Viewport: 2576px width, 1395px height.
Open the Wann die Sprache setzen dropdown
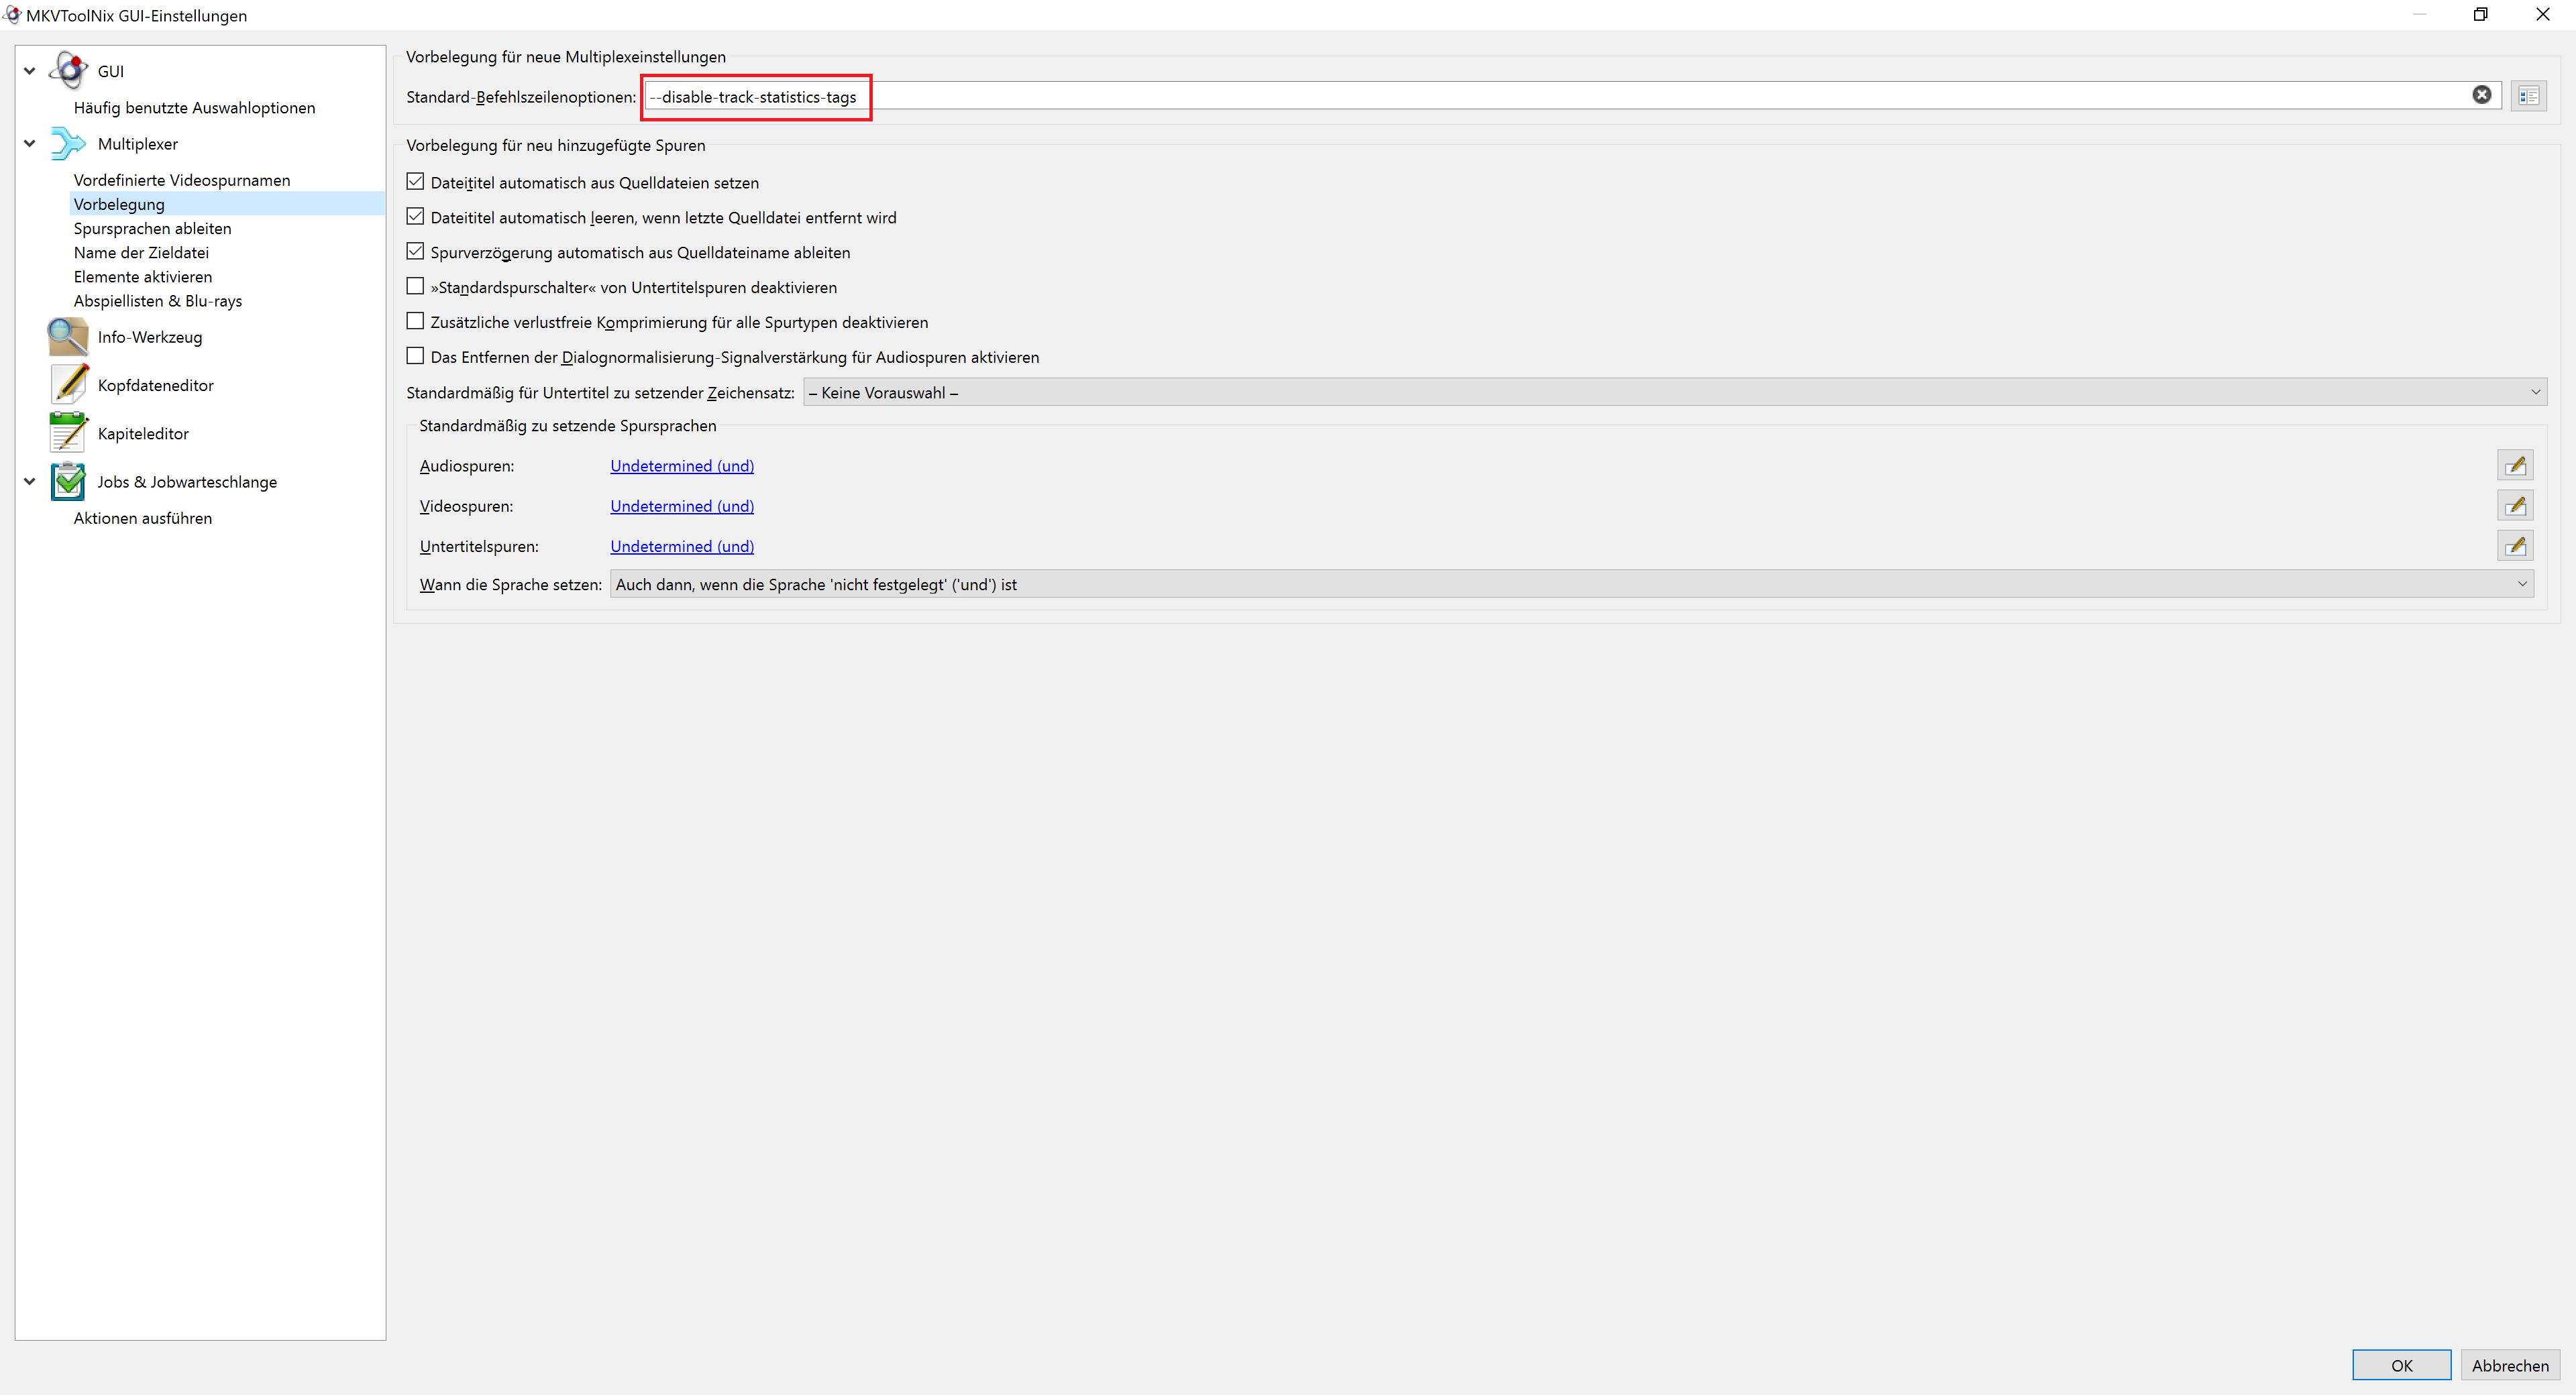1571,585
